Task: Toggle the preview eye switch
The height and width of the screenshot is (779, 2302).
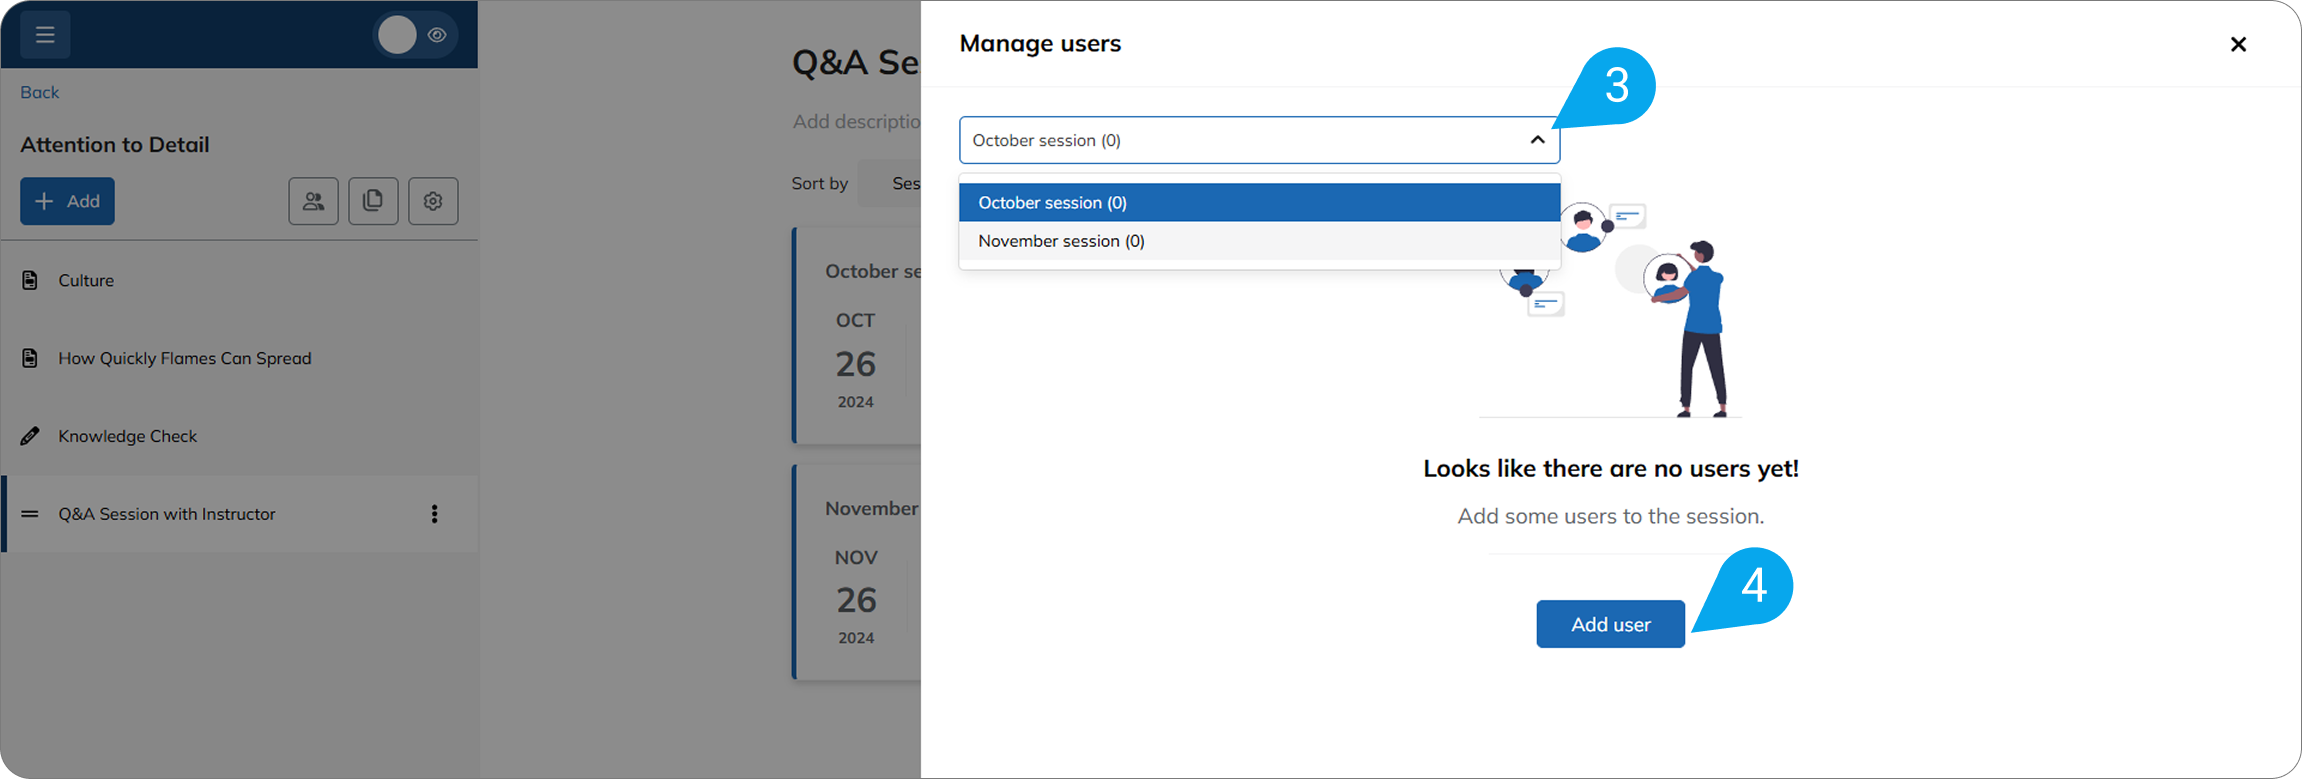Action: 416,35
